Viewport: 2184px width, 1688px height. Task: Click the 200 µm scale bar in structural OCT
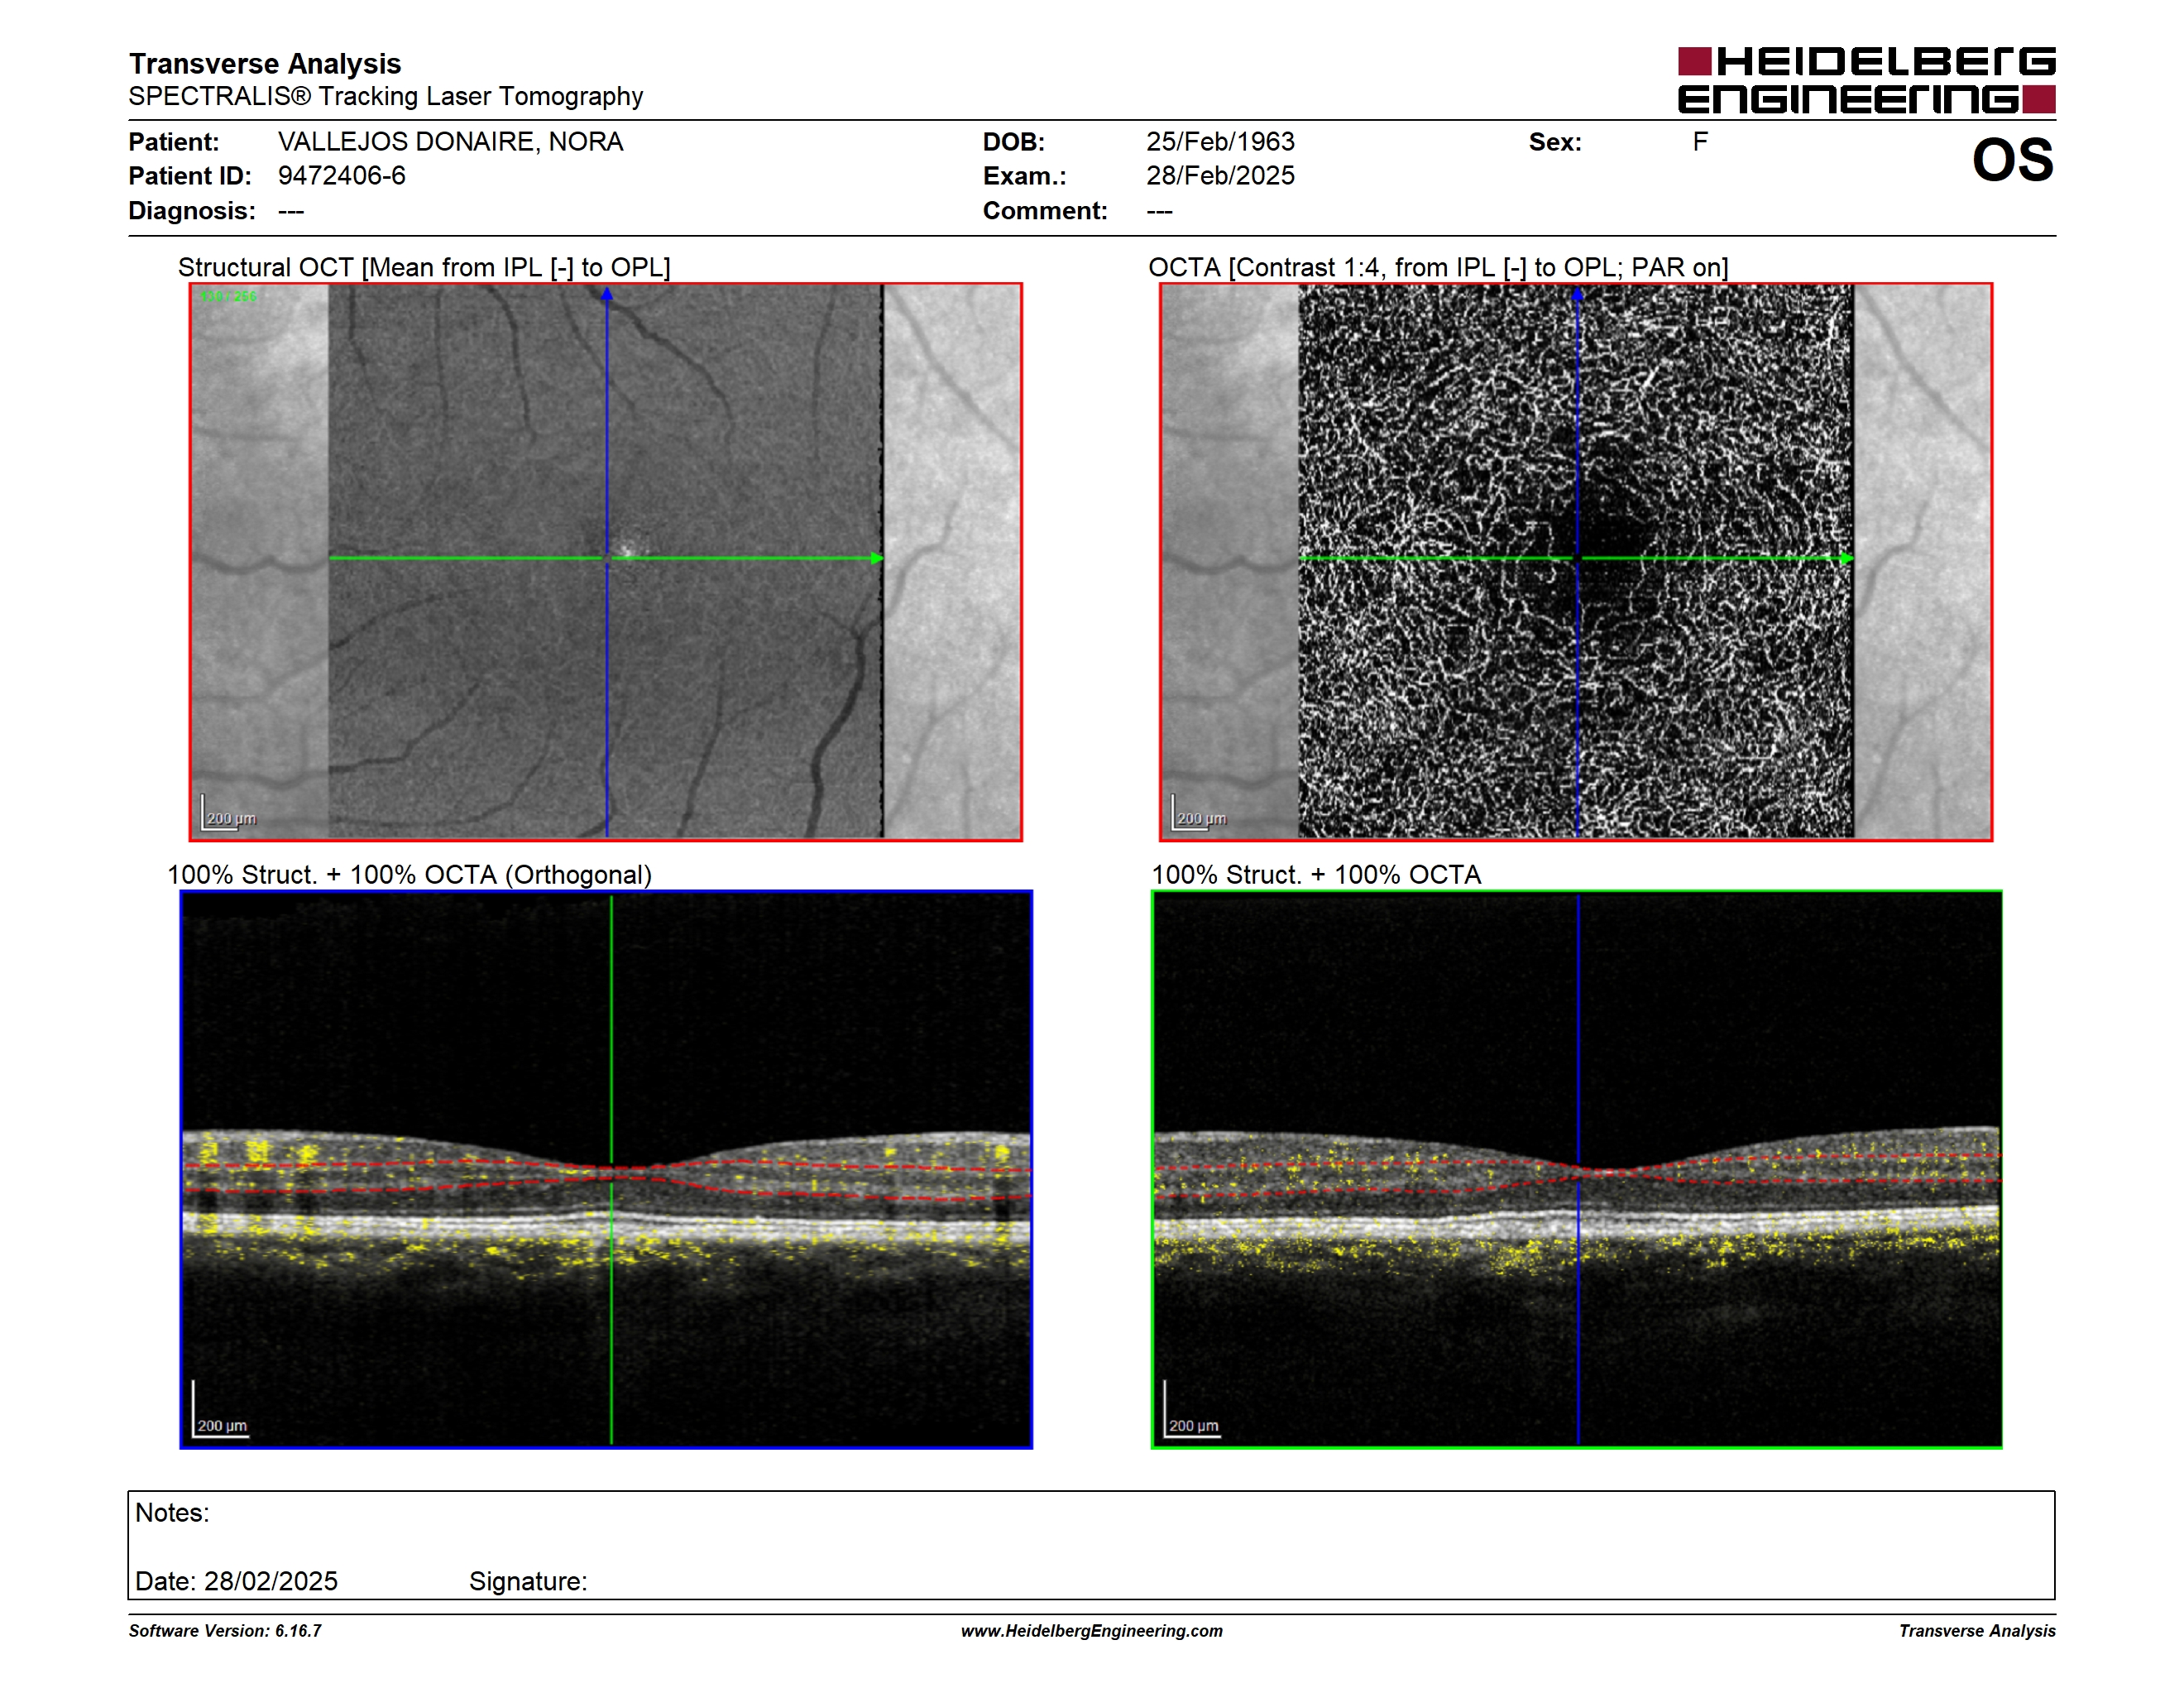coord(229,813)
